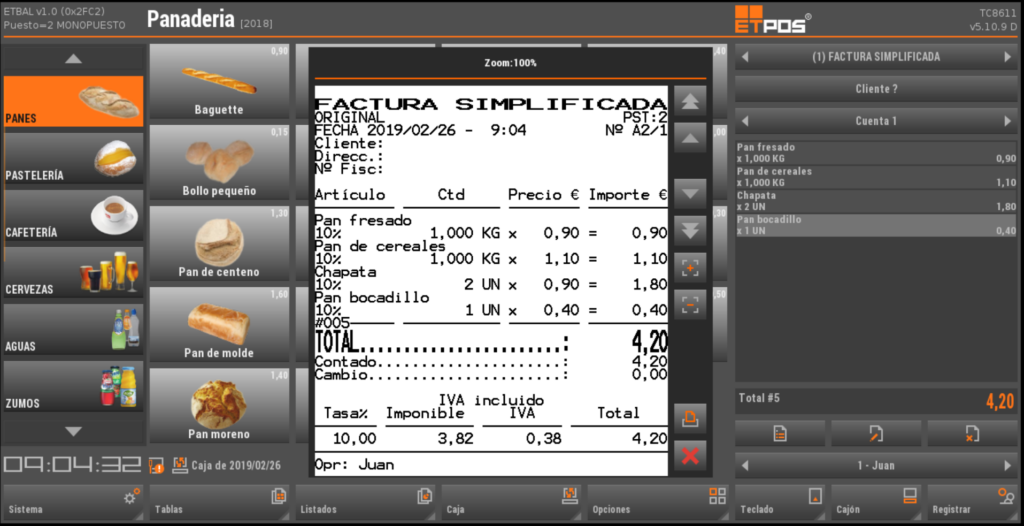This screenshot has width=1024, height=526.
Task: Open the cash drawer with Cajón
Action: click(876, 502)
